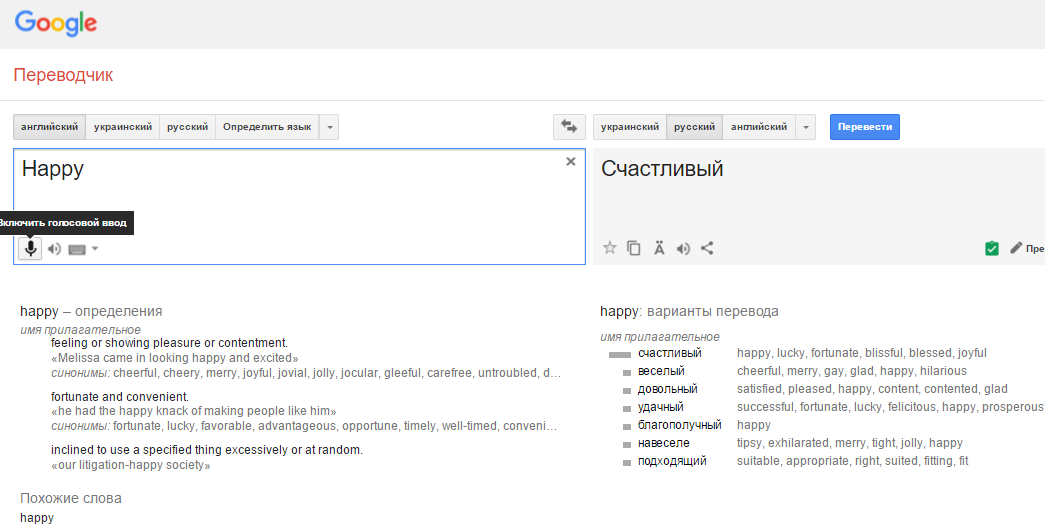1045x526 pixels.
Task: Show transliteration of the translation
Action: pos(659,248)
